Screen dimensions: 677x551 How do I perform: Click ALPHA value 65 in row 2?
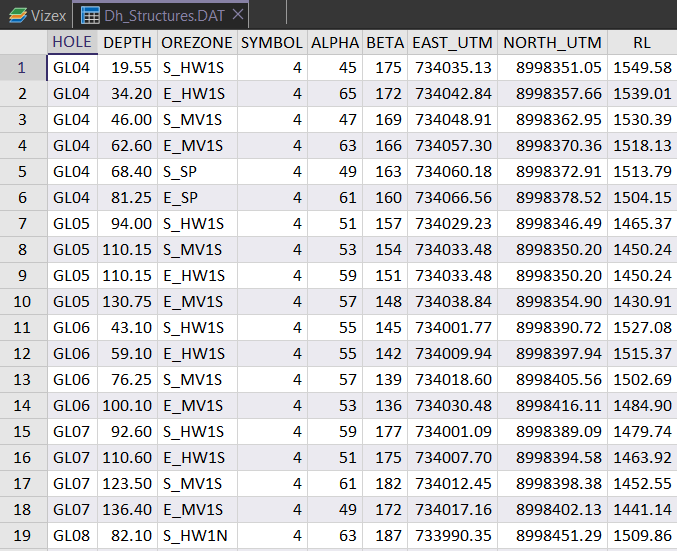click(335, 94)
